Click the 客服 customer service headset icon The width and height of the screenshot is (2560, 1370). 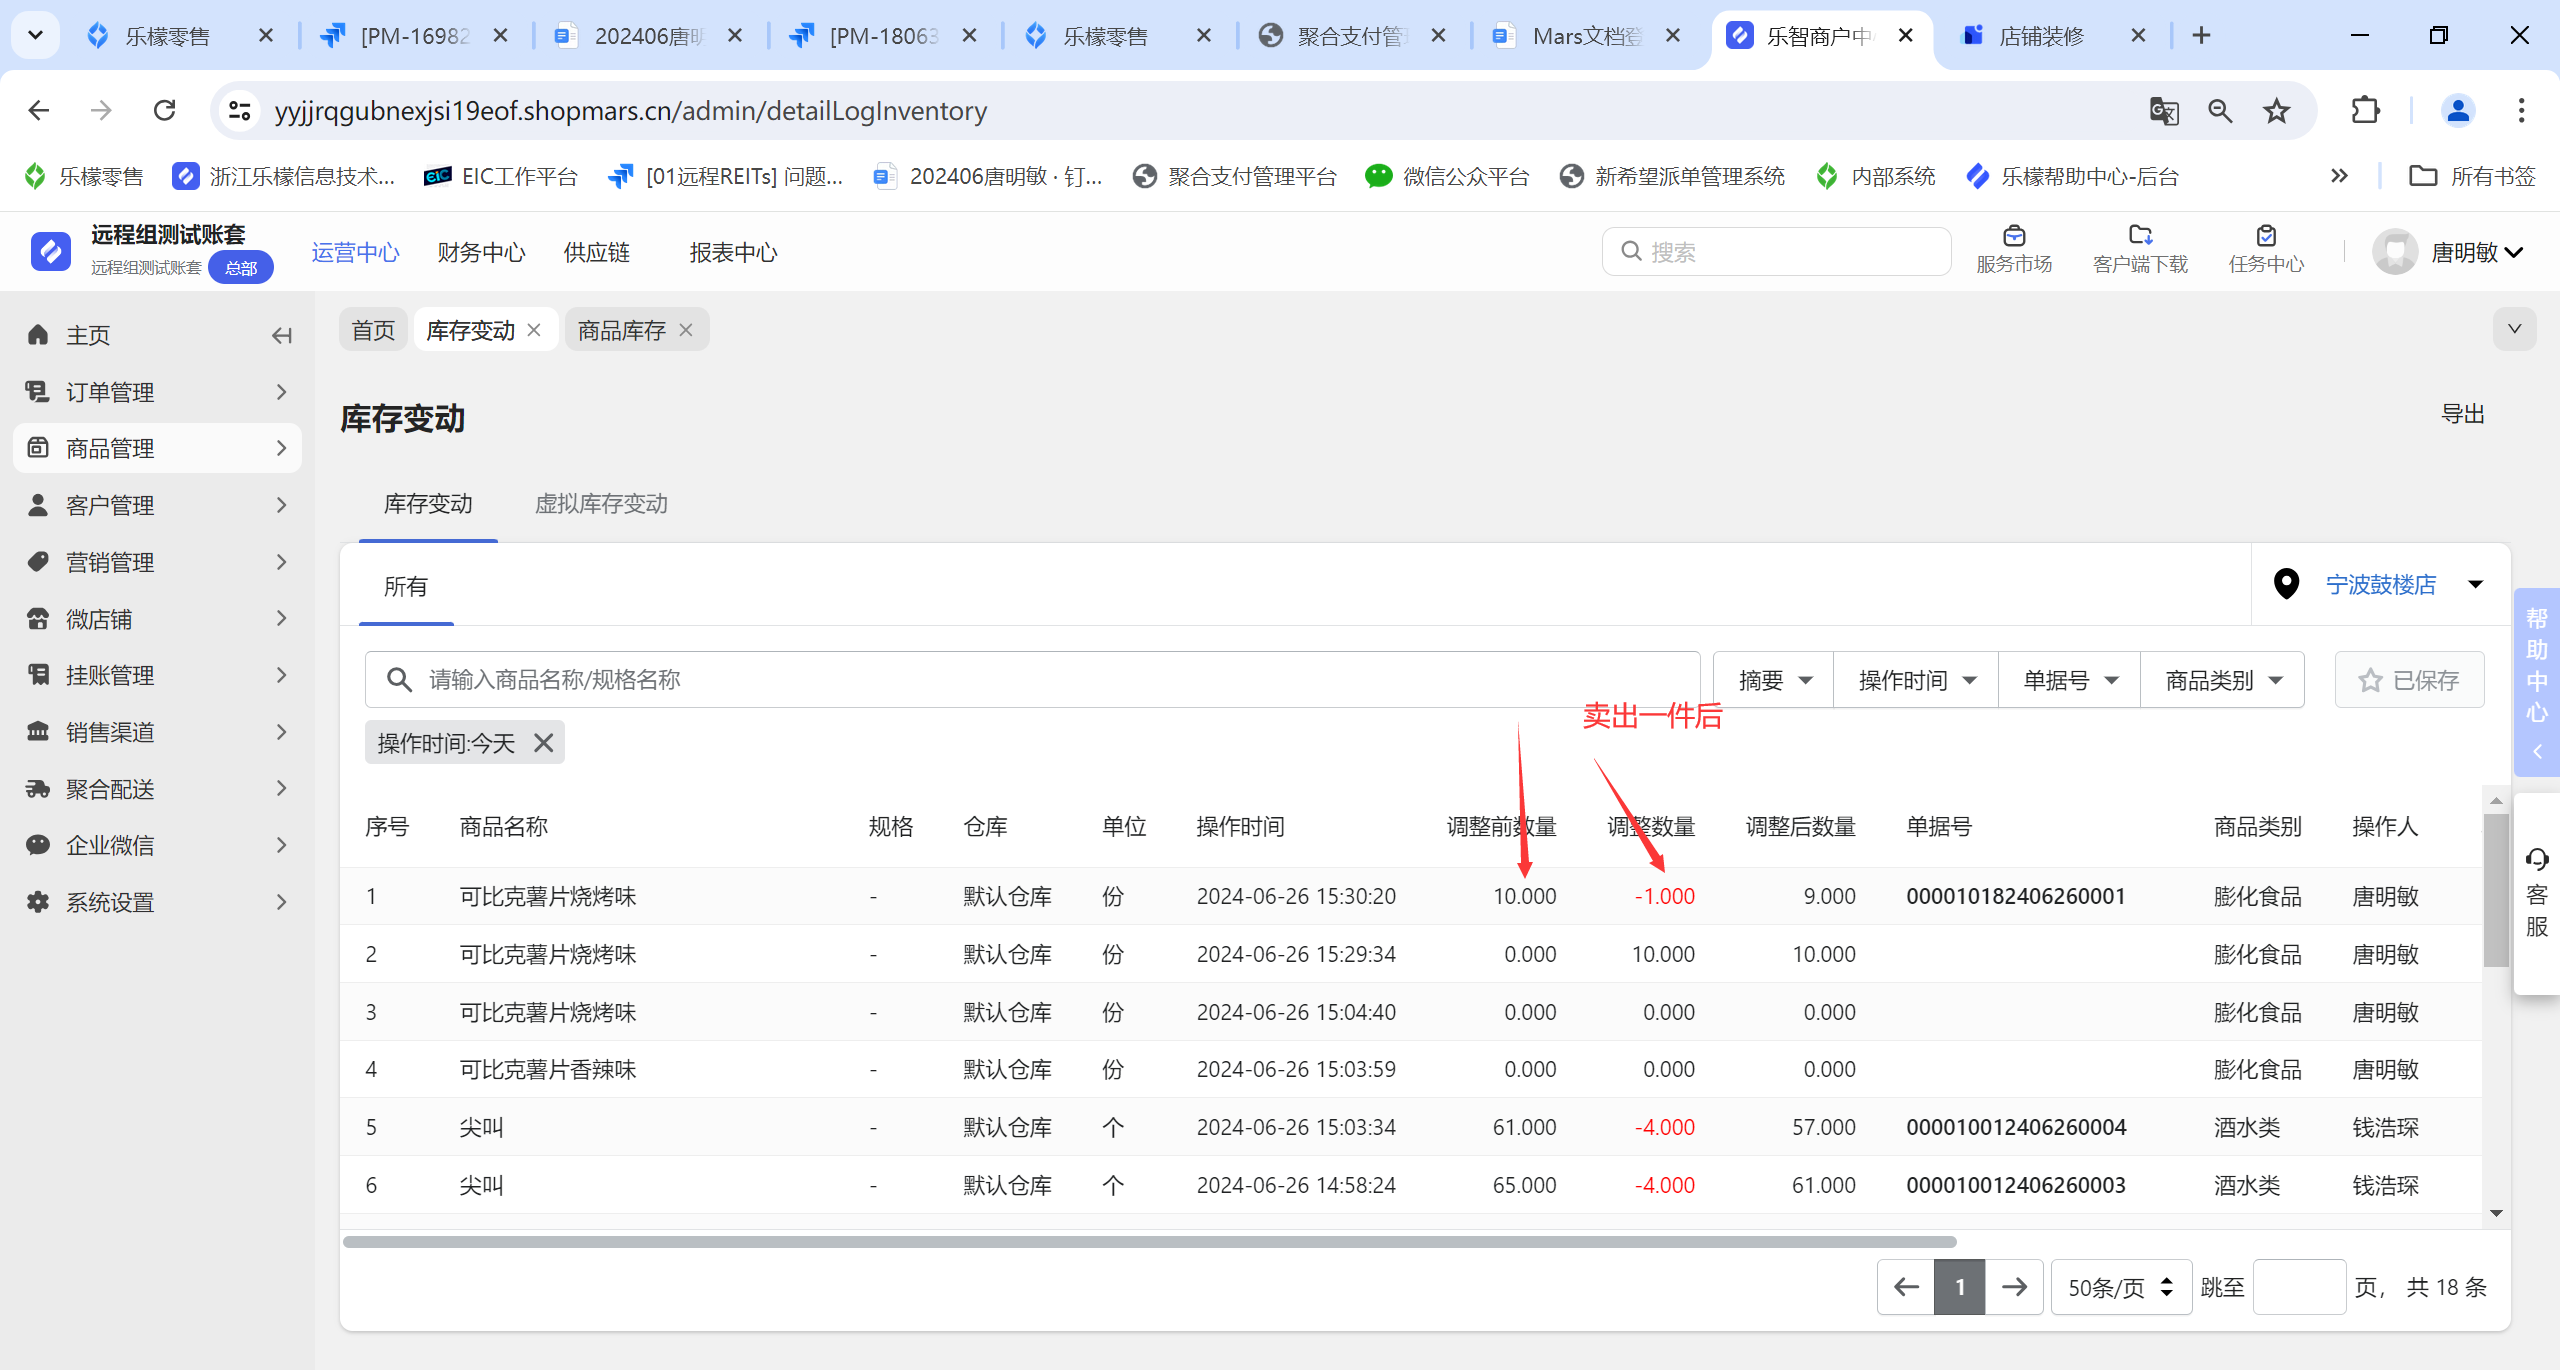[2536, 859]
